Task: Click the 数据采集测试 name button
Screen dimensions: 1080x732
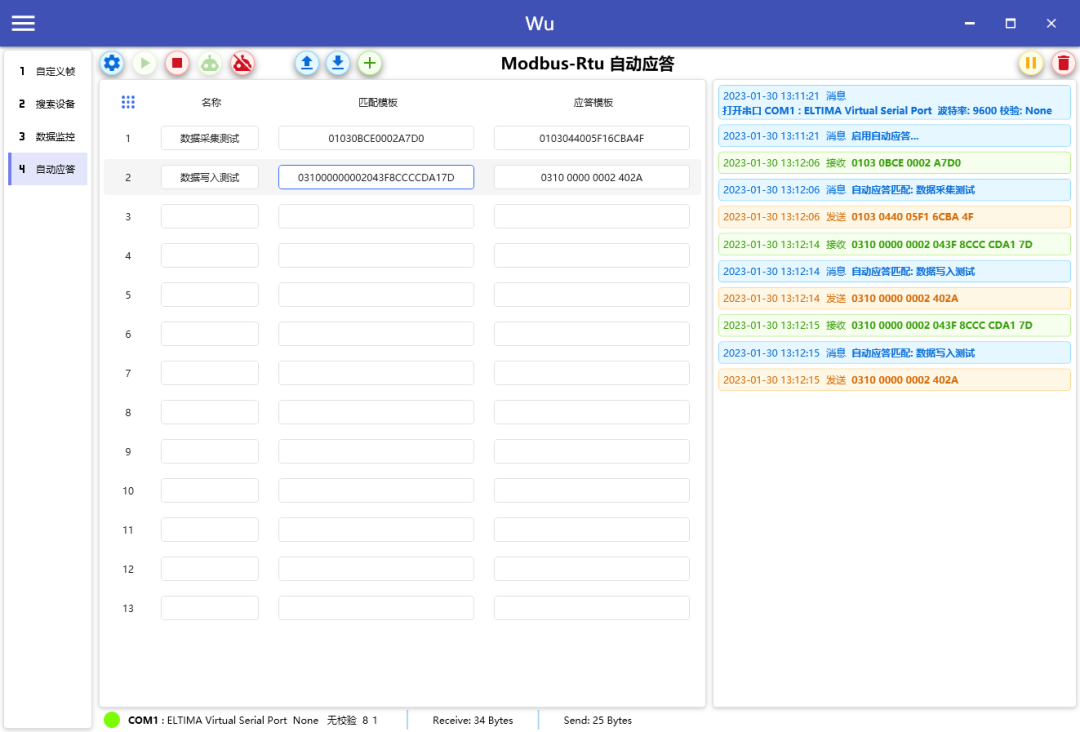Action: tap(209, 137)
